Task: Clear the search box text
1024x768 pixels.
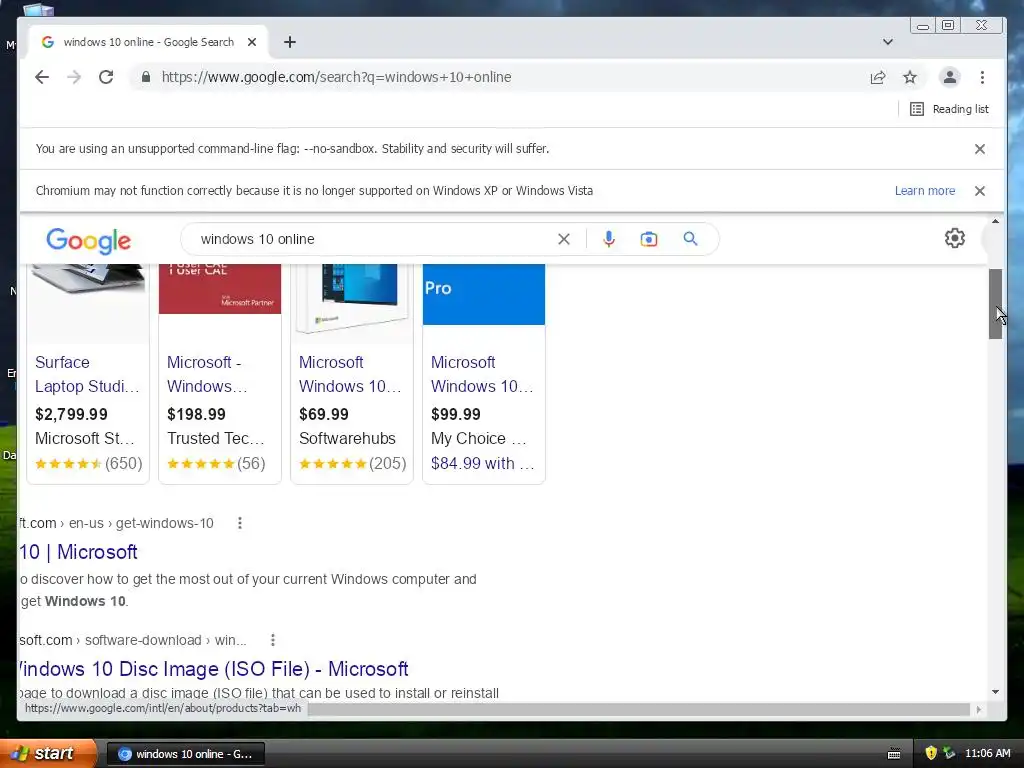Action: coord(564,239)
